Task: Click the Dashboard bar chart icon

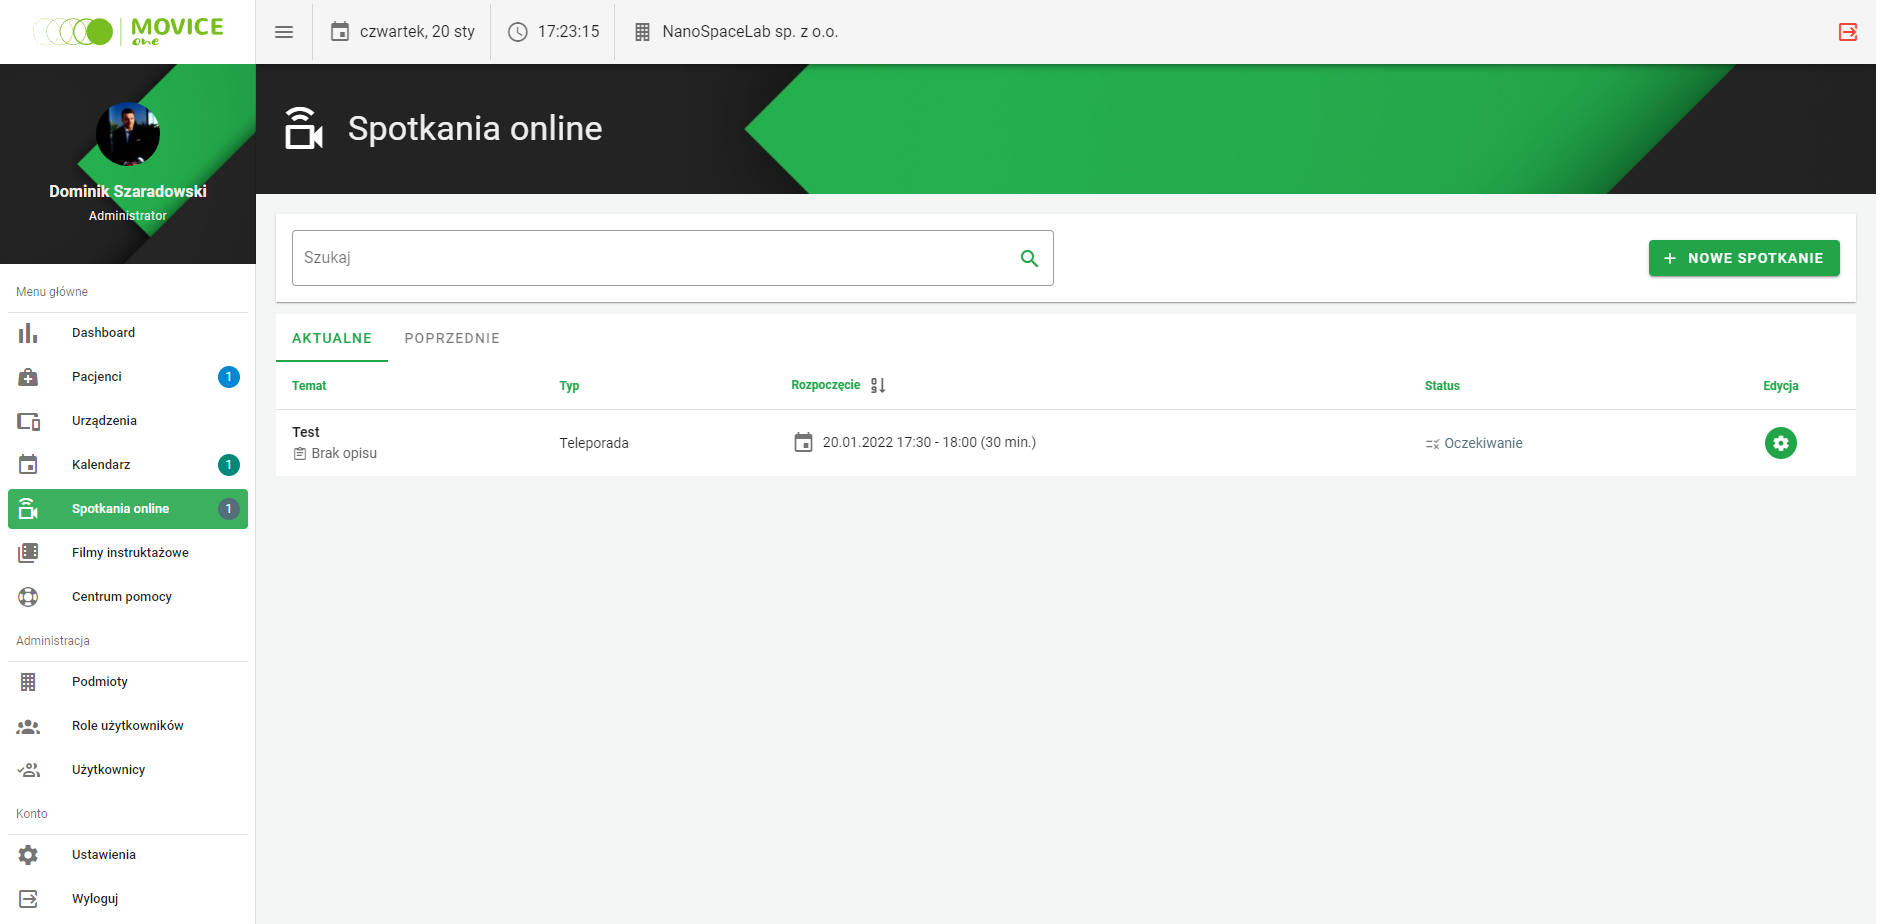Action: [28, 333]
